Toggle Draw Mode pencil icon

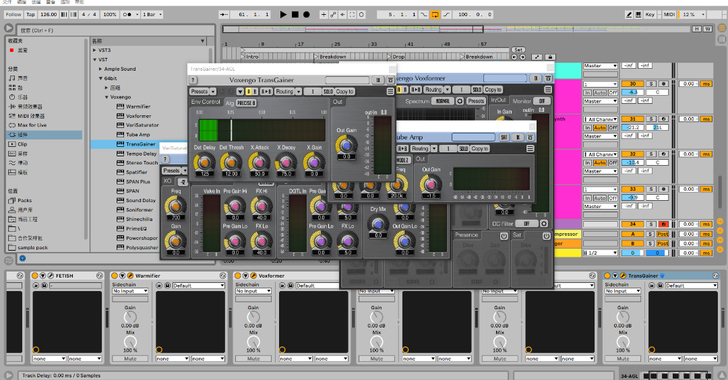click(629, 14)
